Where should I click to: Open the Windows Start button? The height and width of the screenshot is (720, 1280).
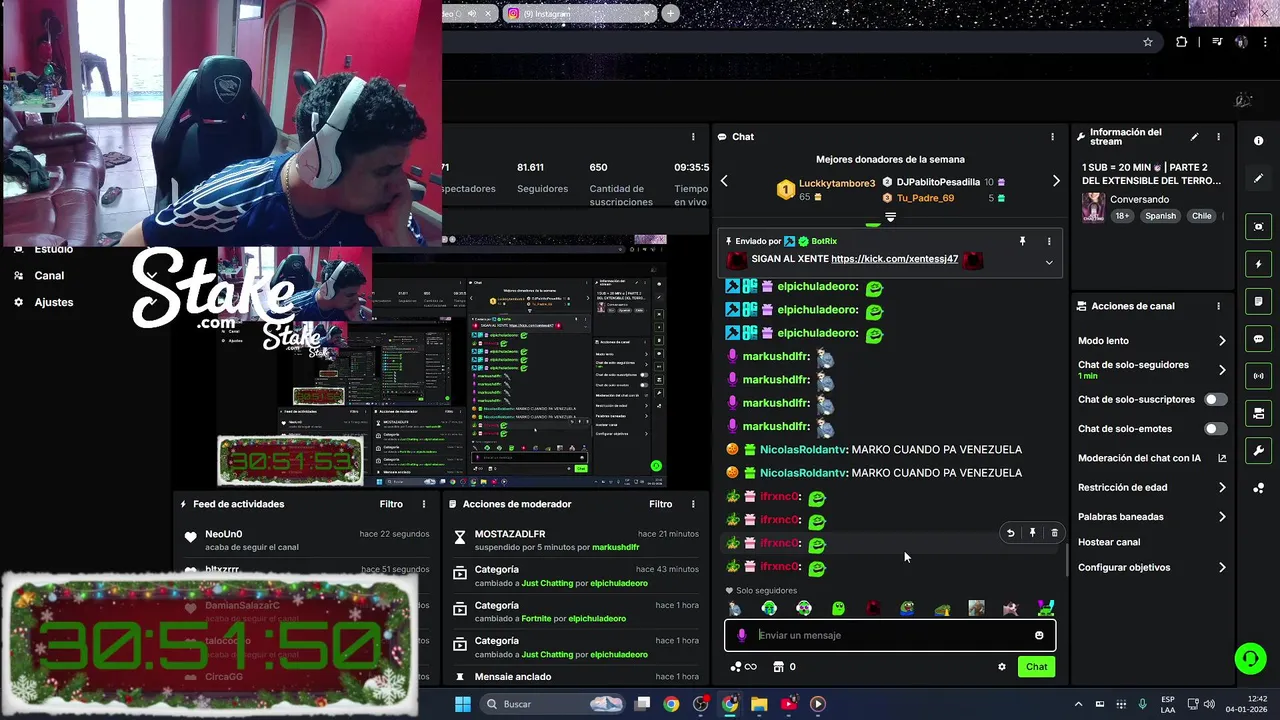(x=463, y=704)
